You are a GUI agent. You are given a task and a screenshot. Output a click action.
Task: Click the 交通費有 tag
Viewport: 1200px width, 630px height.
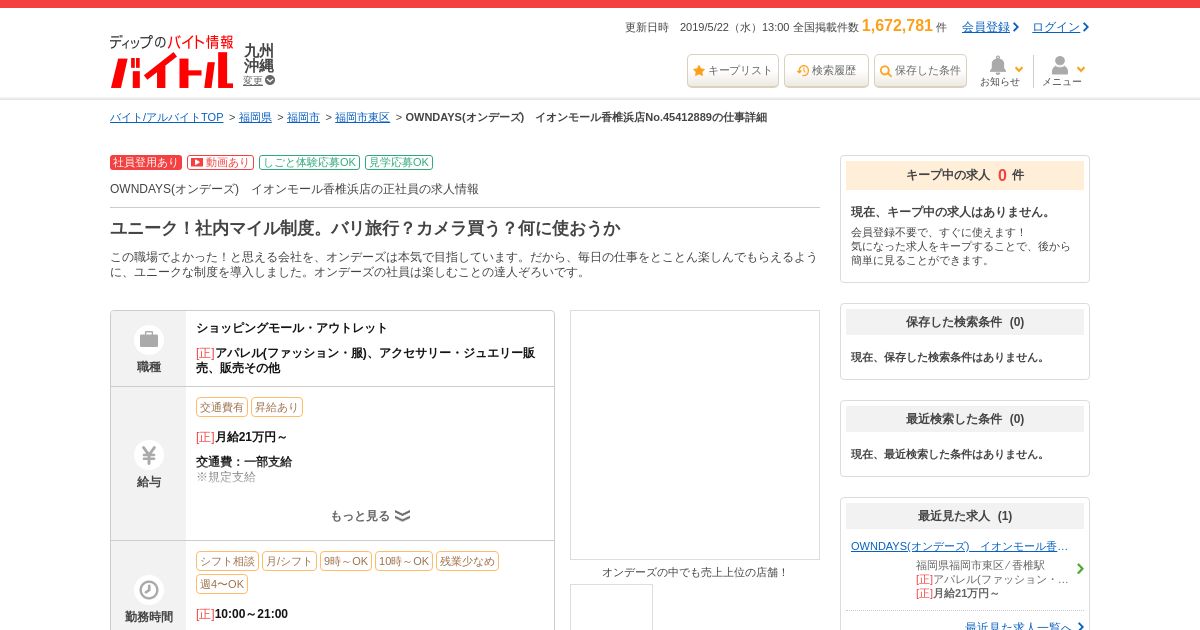(222, 407)
